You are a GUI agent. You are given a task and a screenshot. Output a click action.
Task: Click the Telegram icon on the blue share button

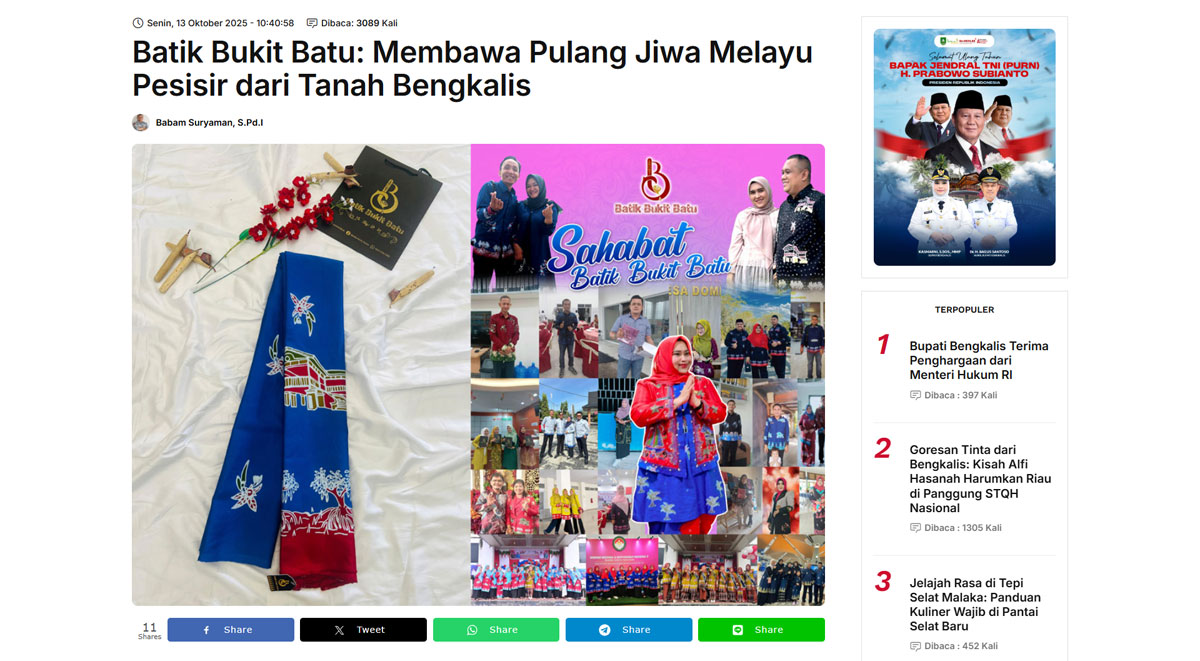coord(605,630)
